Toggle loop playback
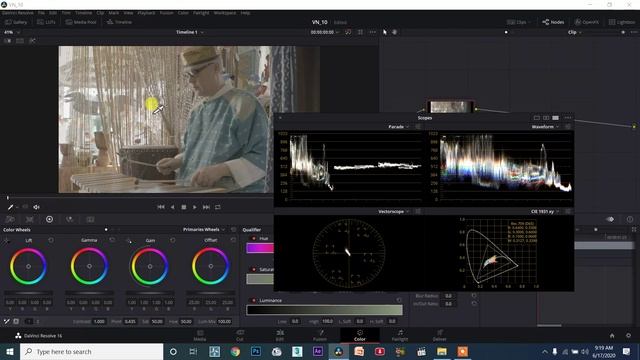 218,207
